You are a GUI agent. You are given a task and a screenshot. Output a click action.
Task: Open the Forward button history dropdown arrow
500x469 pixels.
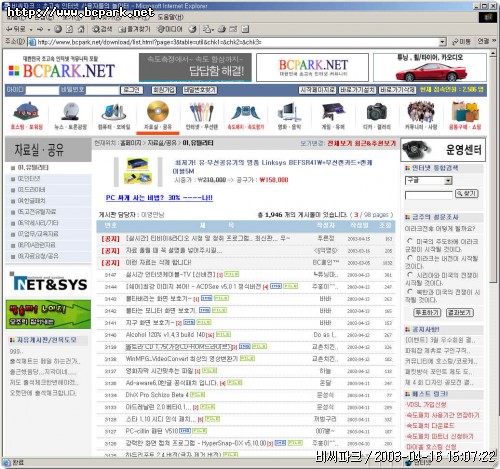click(49, 30)
